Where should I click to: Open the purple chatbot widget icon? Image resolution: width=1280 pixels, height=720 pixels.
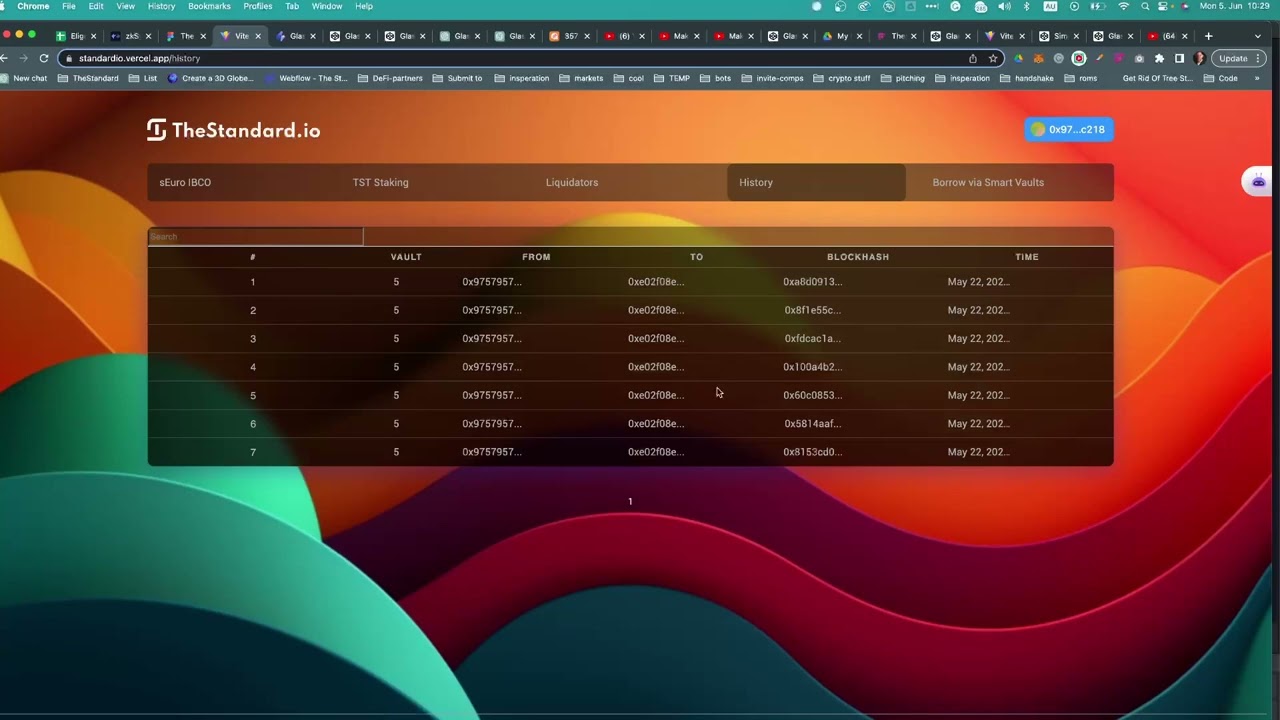coord(1258,181)
